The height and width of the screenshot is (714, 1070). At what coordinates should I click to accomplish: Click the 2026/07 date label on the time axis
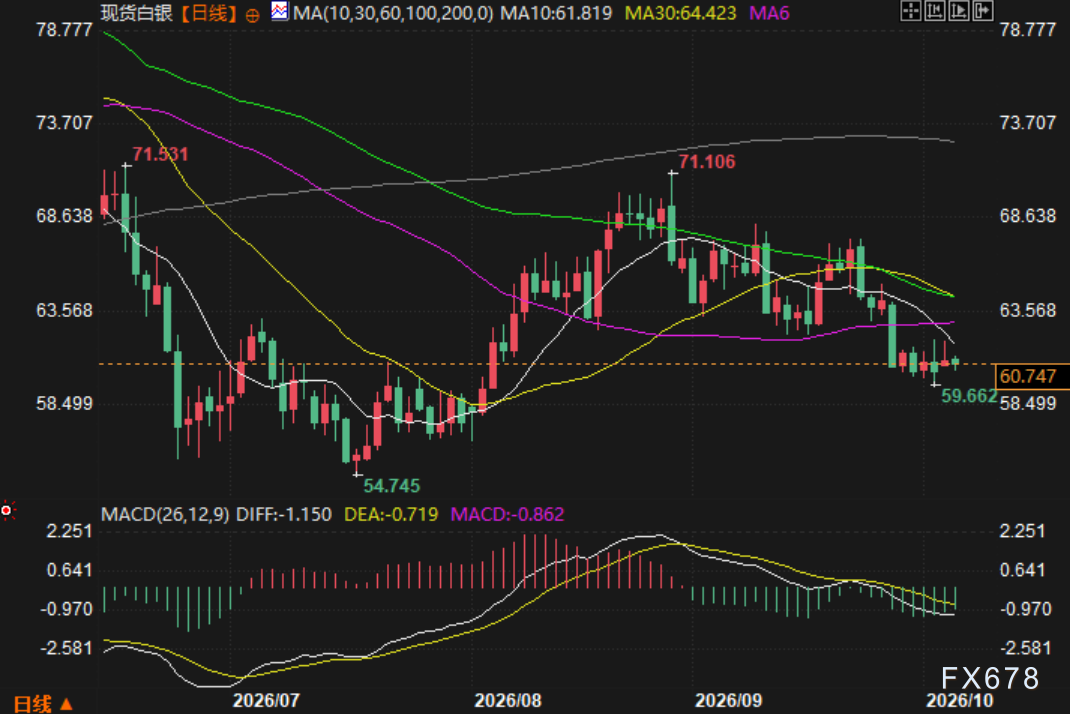coord(266,700)
